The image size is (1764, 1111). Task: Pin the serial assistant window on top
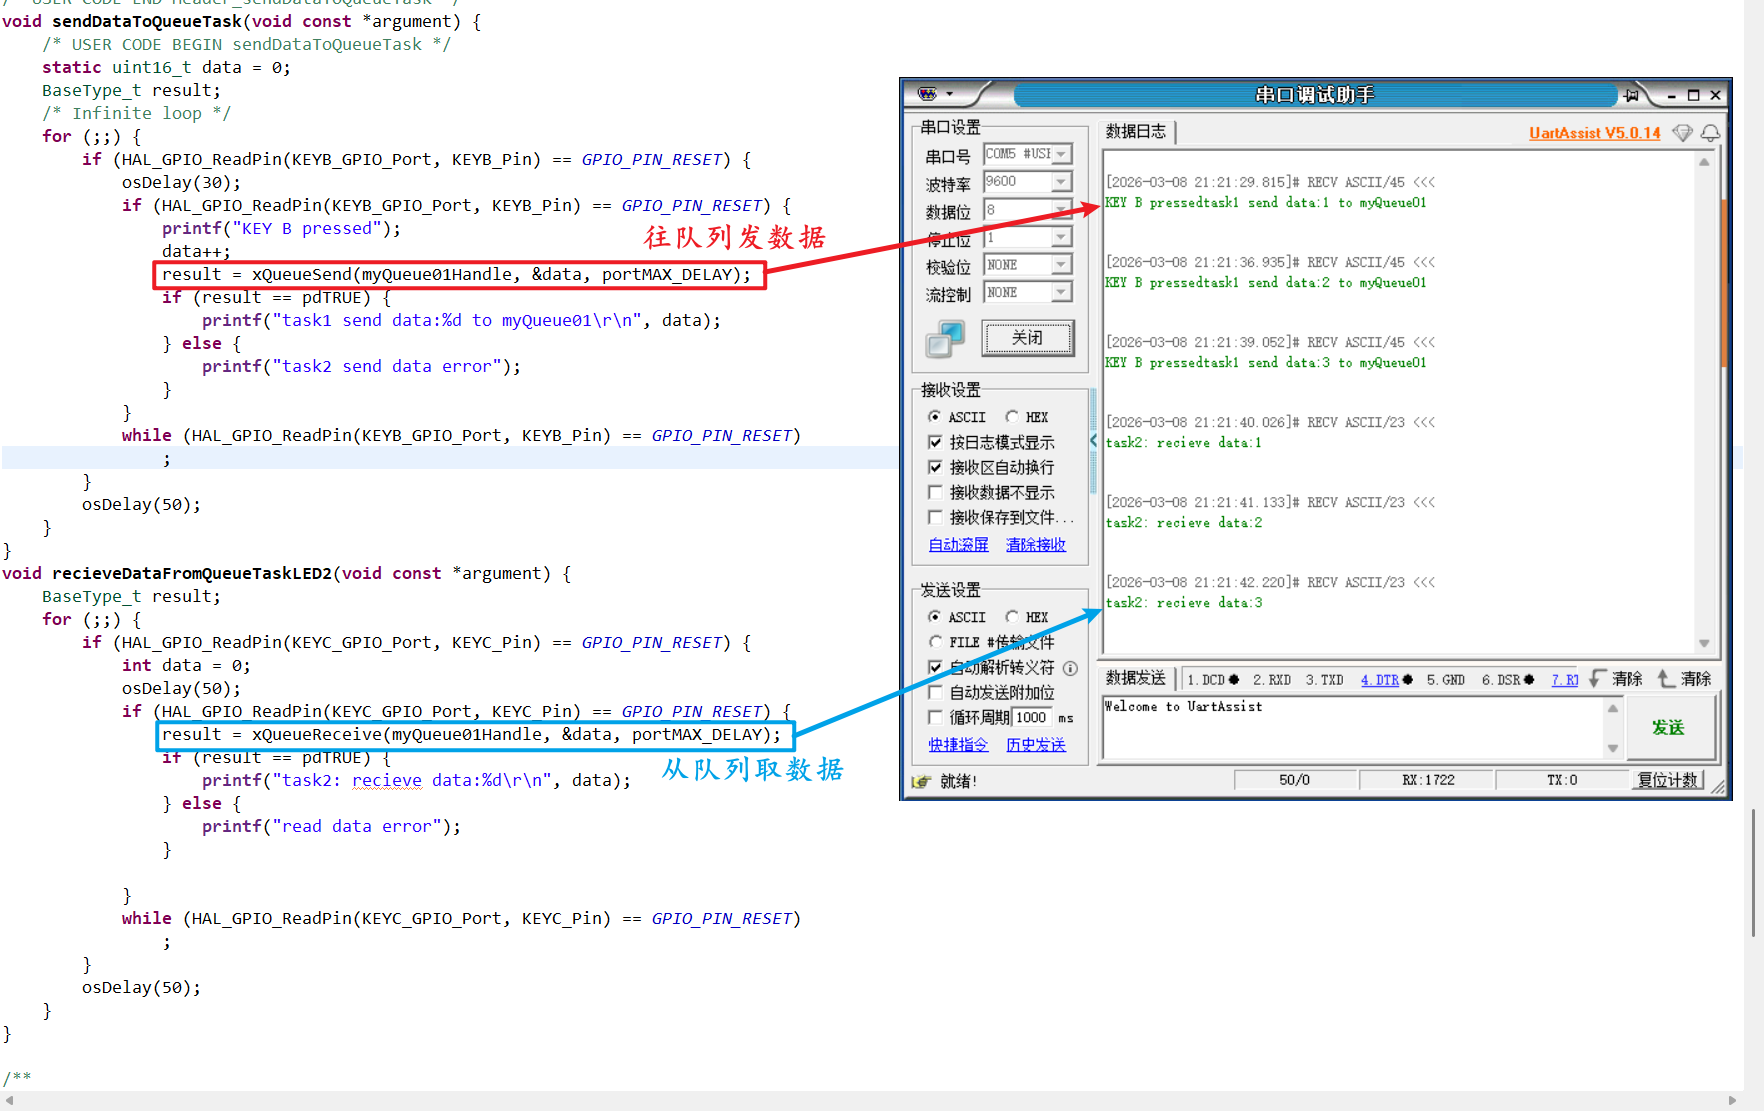click(x=1632, y=95)
